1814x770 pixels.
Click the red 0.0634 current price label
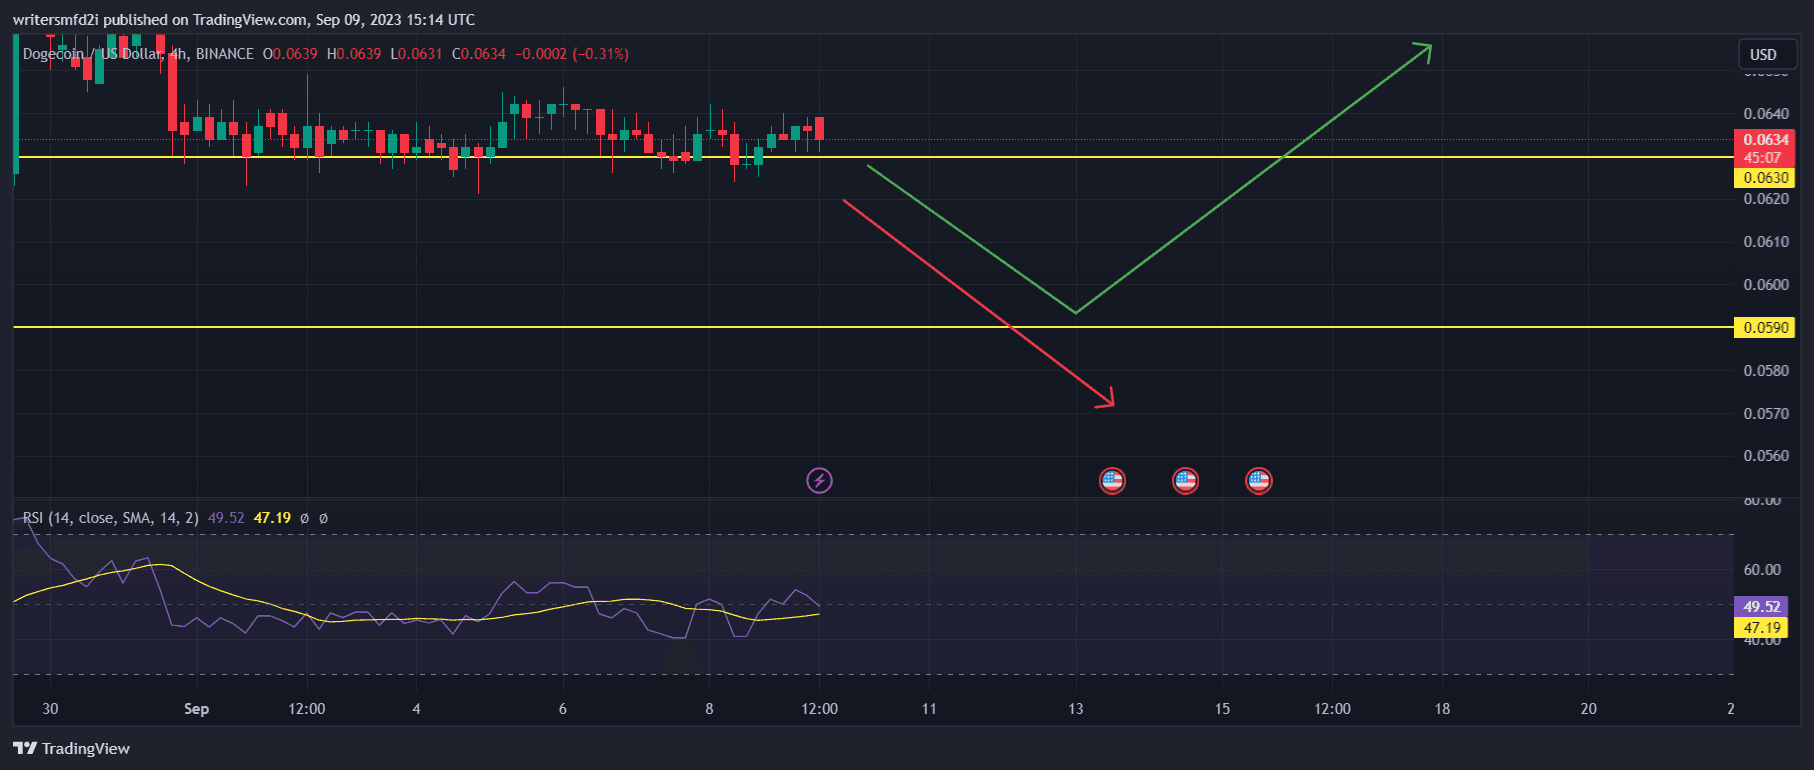pyautogui.click(x=1764, y=140)
